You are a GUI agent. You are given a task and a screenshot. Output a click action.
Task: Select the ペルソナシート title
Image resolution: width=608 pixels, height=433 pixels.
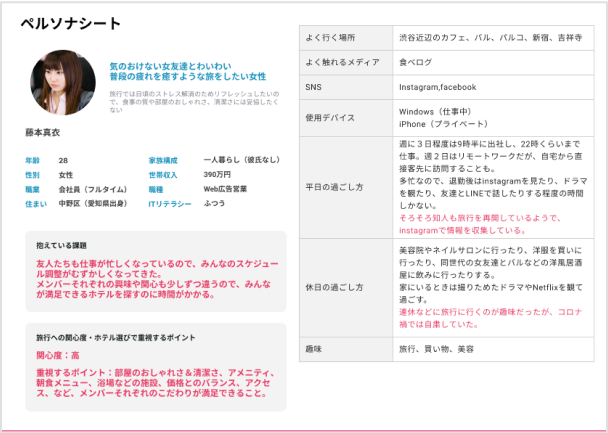coord(64,26)
